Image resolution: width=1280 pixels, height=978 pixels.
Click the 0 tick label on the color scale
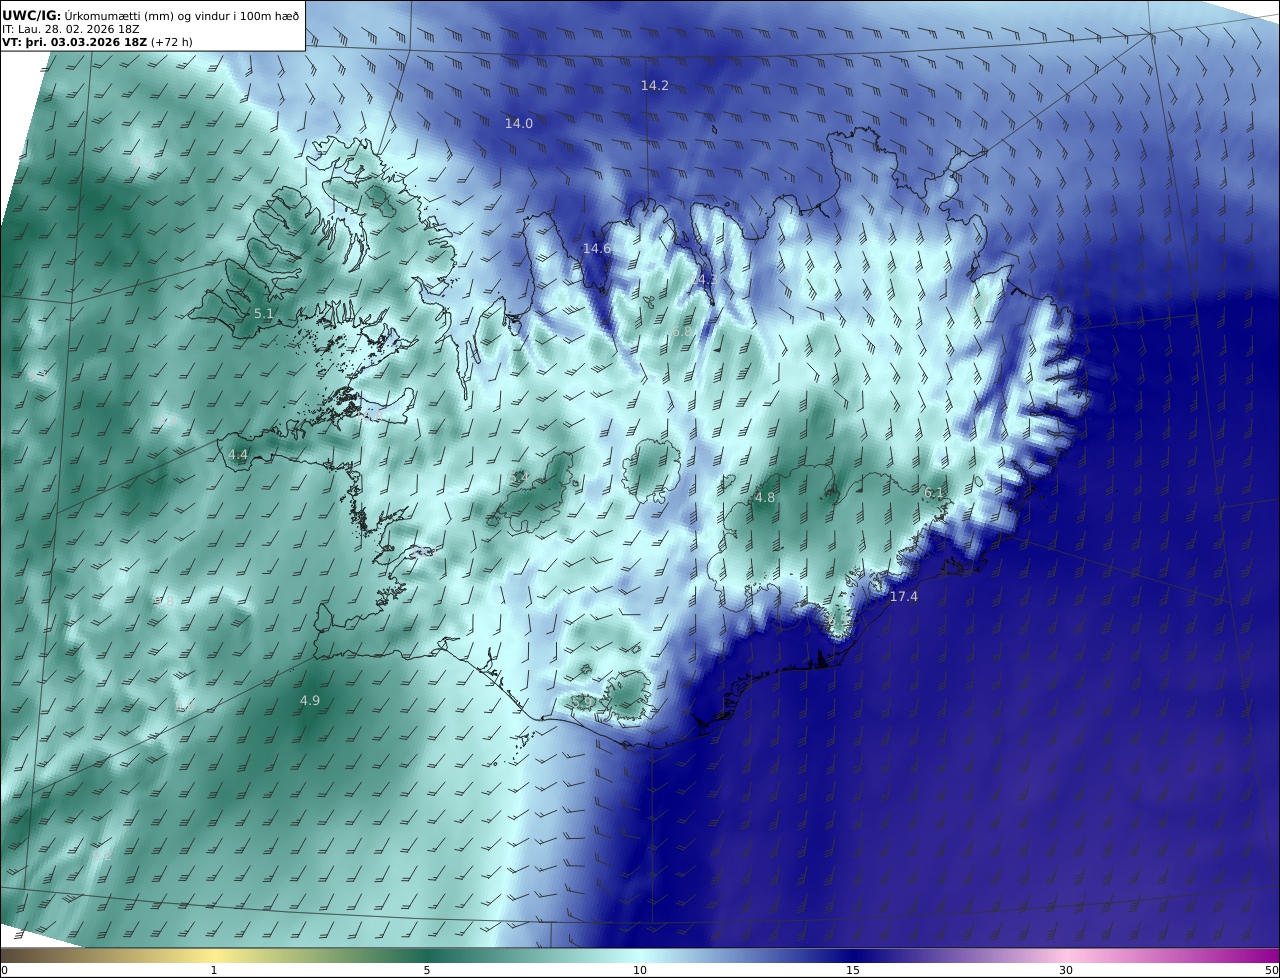(4, 970)
